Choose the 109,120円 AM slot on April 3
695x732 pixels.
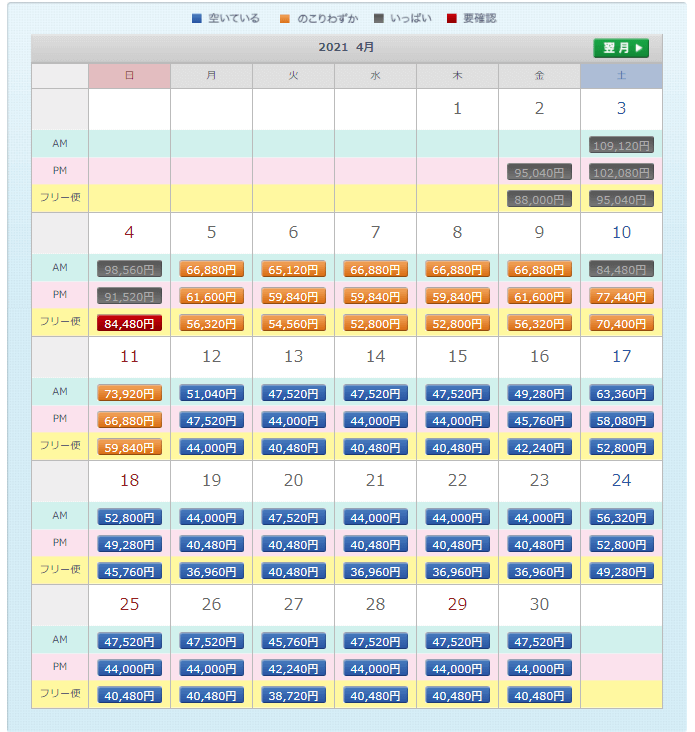621,145
